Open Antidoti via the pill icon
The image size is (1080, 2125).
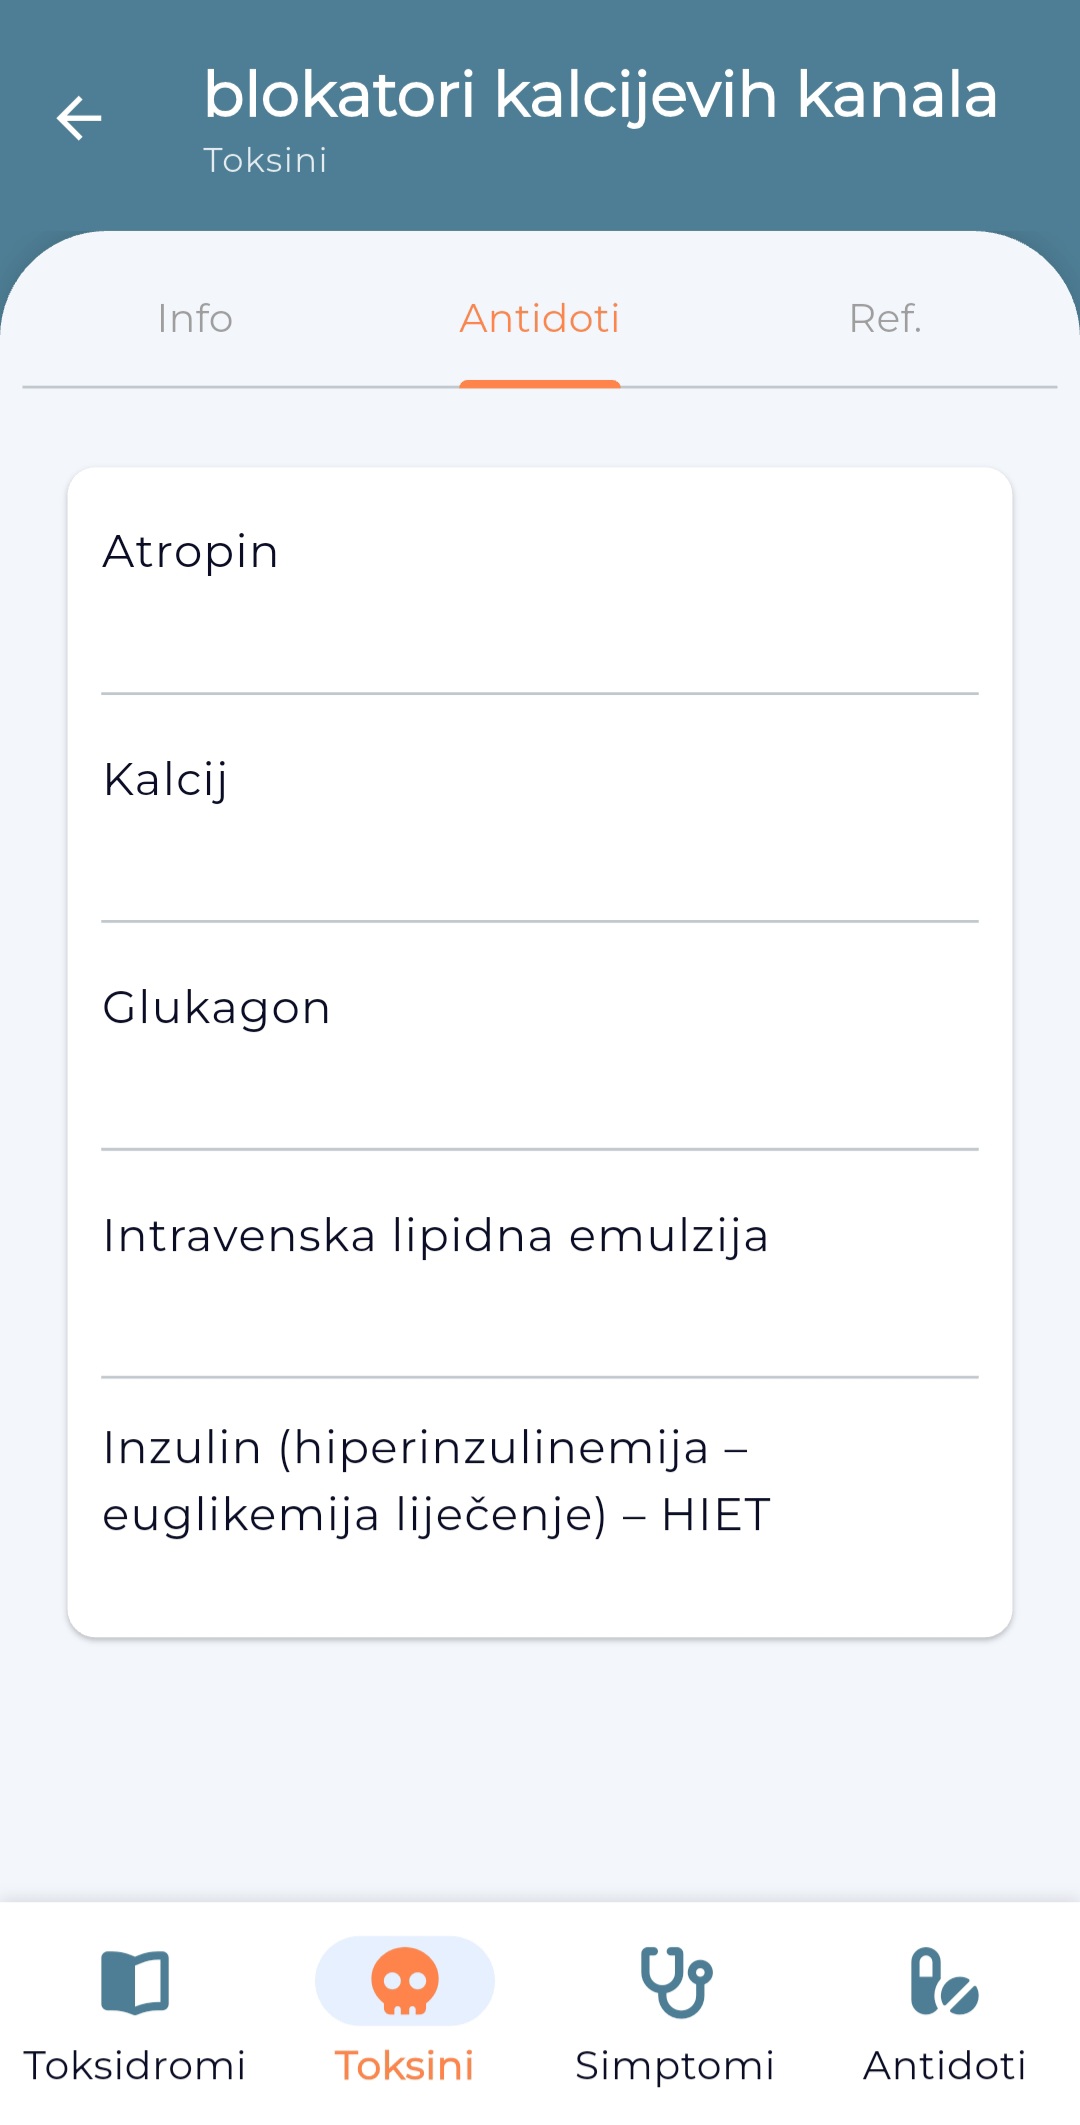[944, 1980]
